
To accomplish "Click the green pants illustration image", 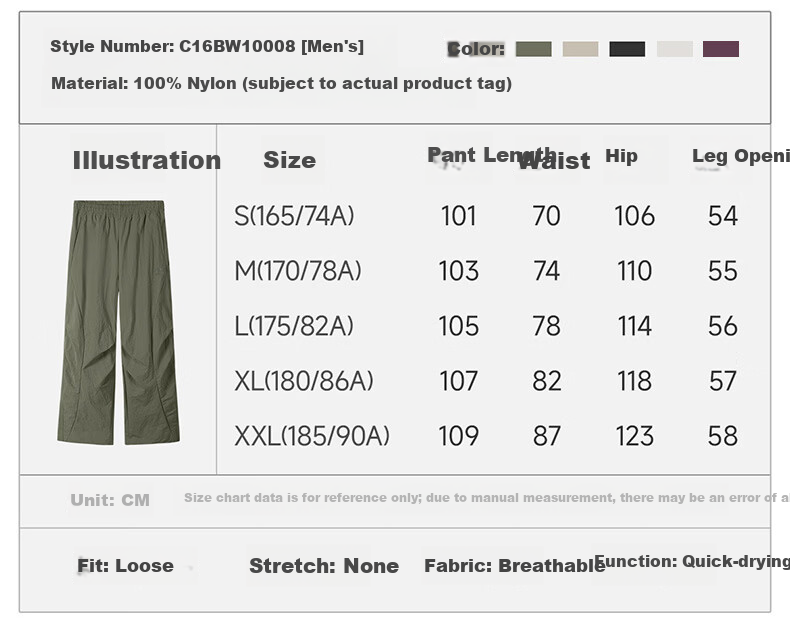I will pos(119,323).
